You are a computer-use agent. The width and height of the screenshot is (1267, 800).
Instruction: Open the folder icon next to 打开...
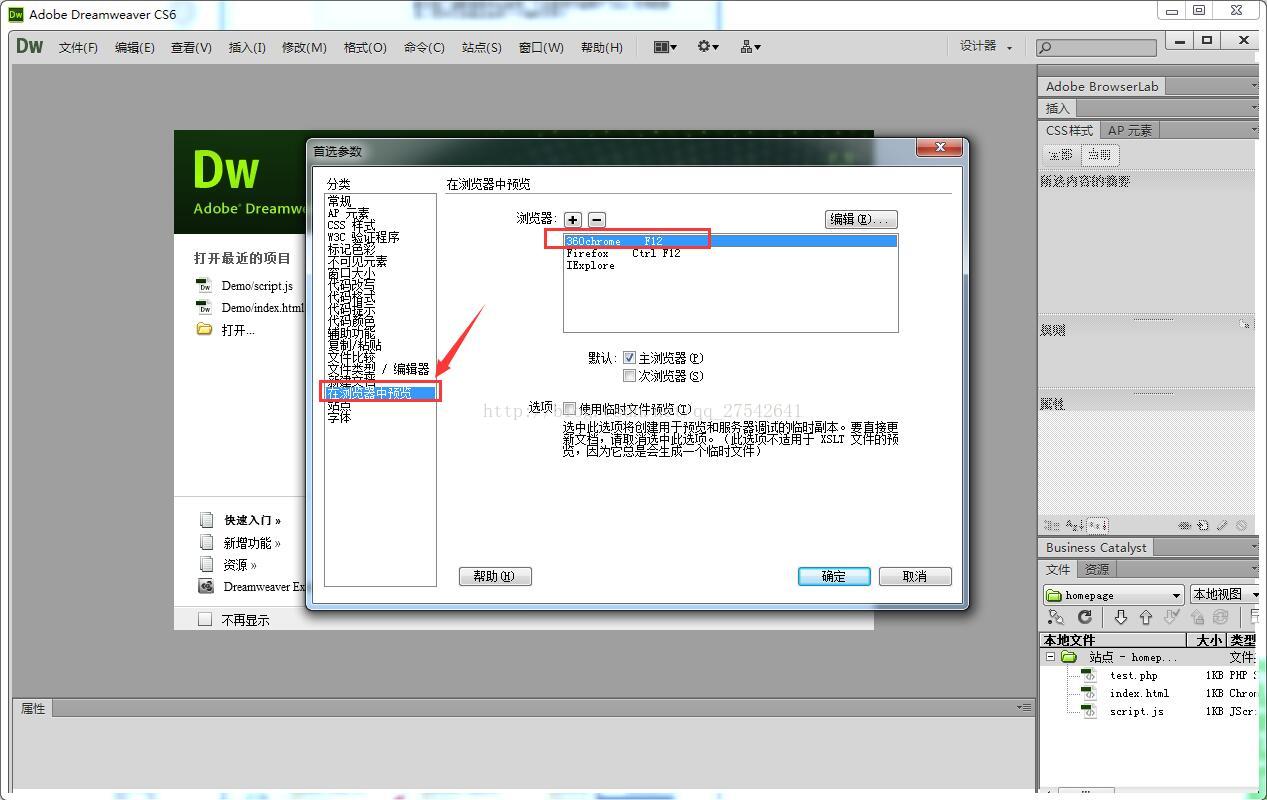[x=205, y=329]
